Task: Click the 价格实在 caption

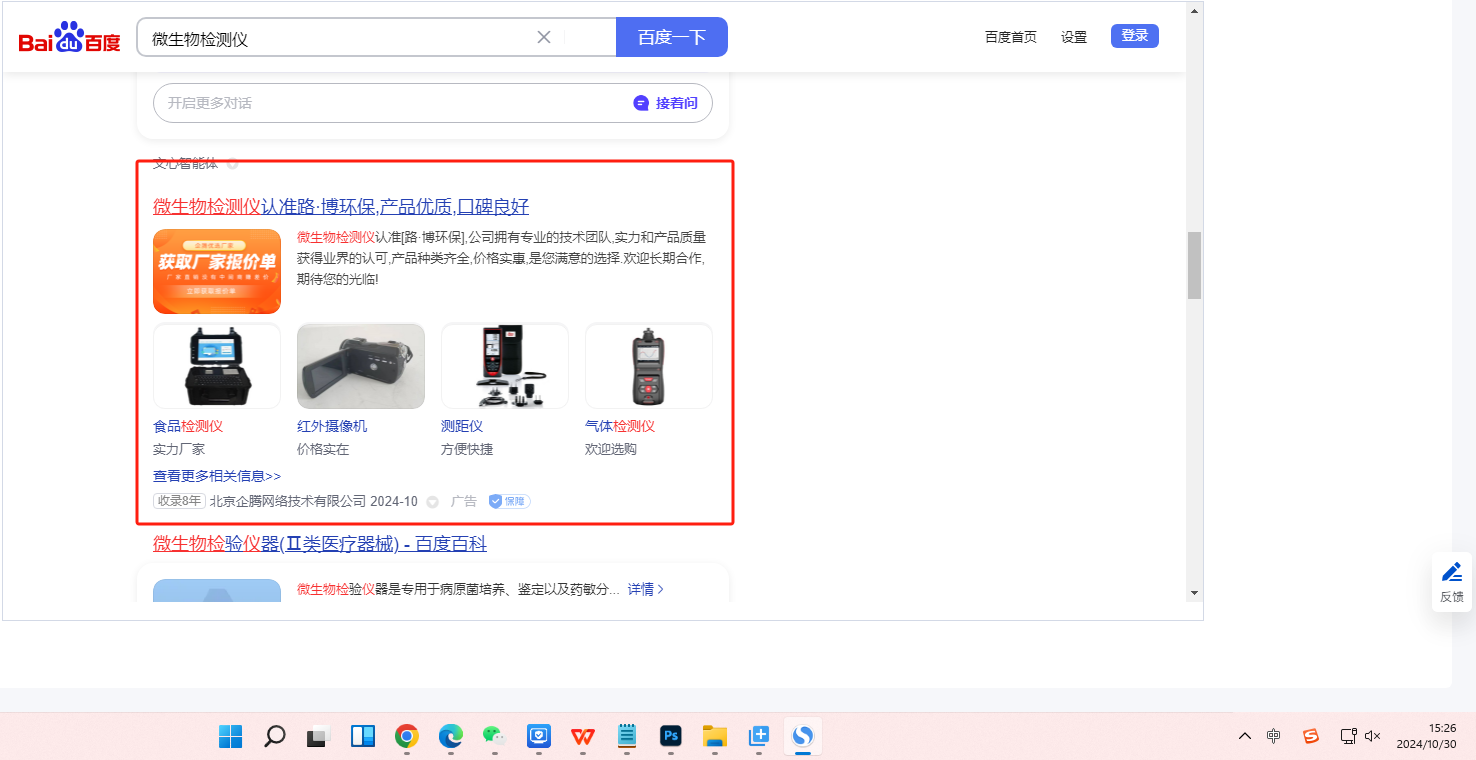Action: 323,449
